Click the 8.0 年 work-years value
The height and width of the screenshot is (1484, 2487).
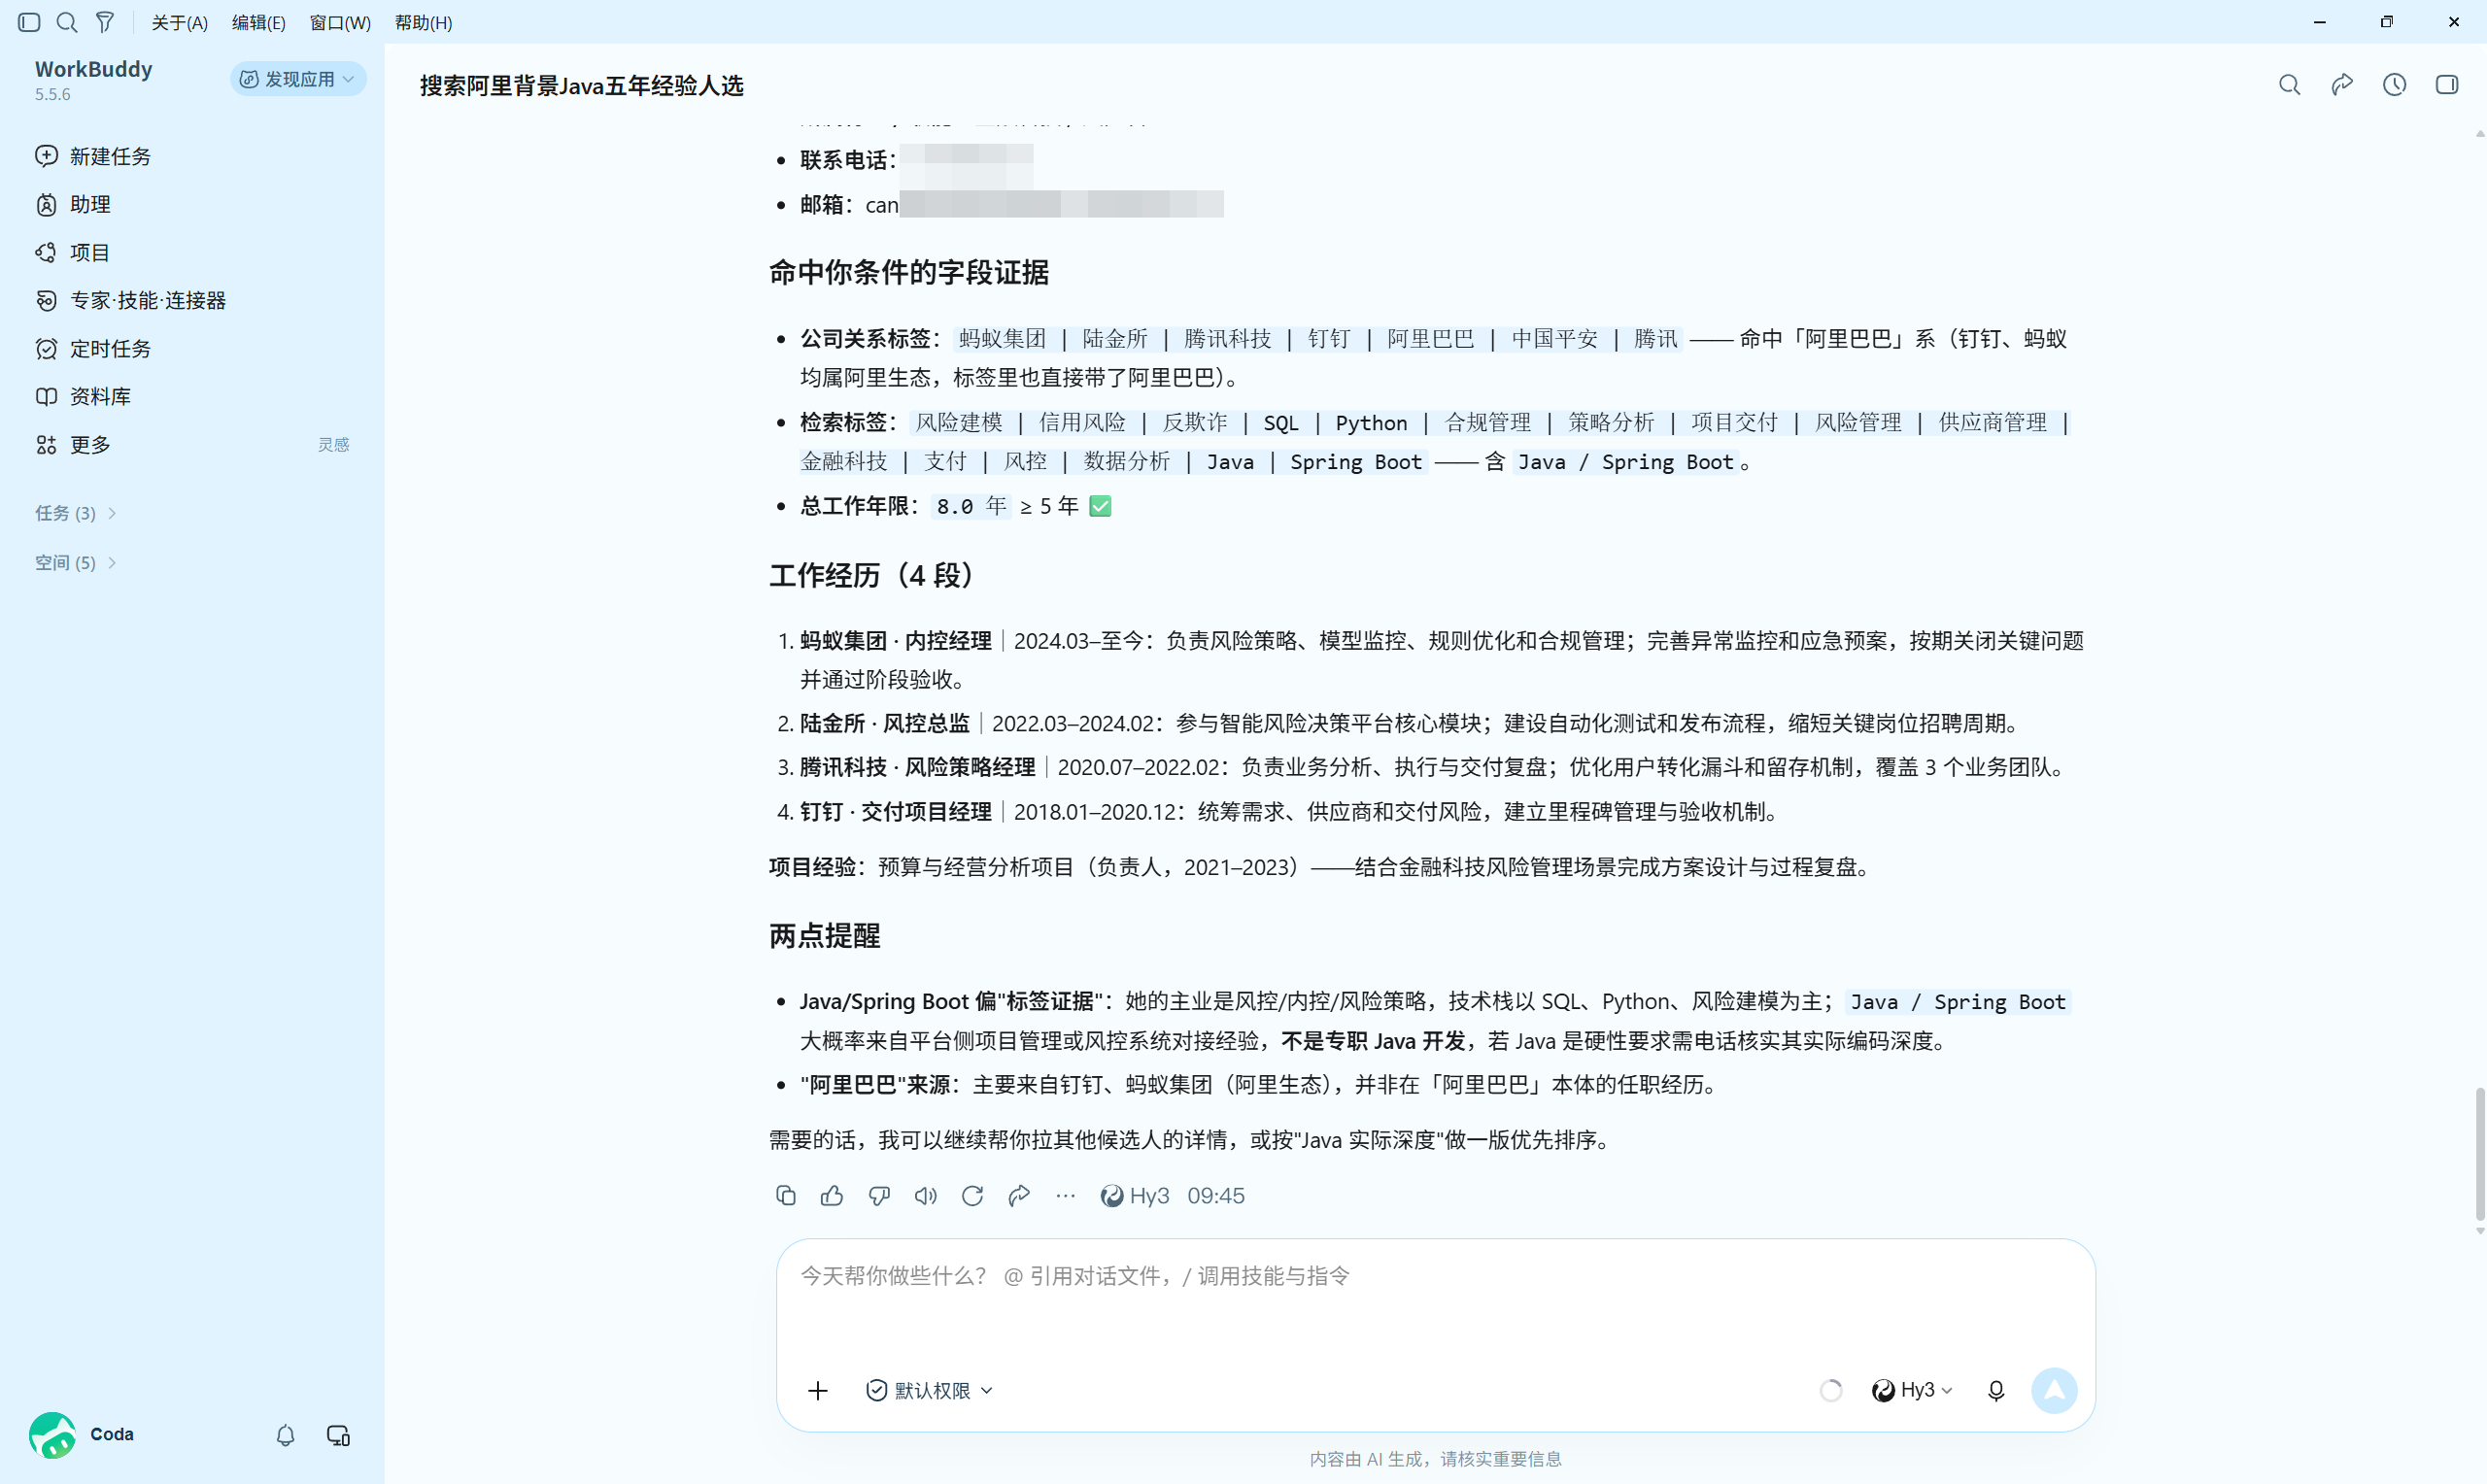tap(970, 506)
